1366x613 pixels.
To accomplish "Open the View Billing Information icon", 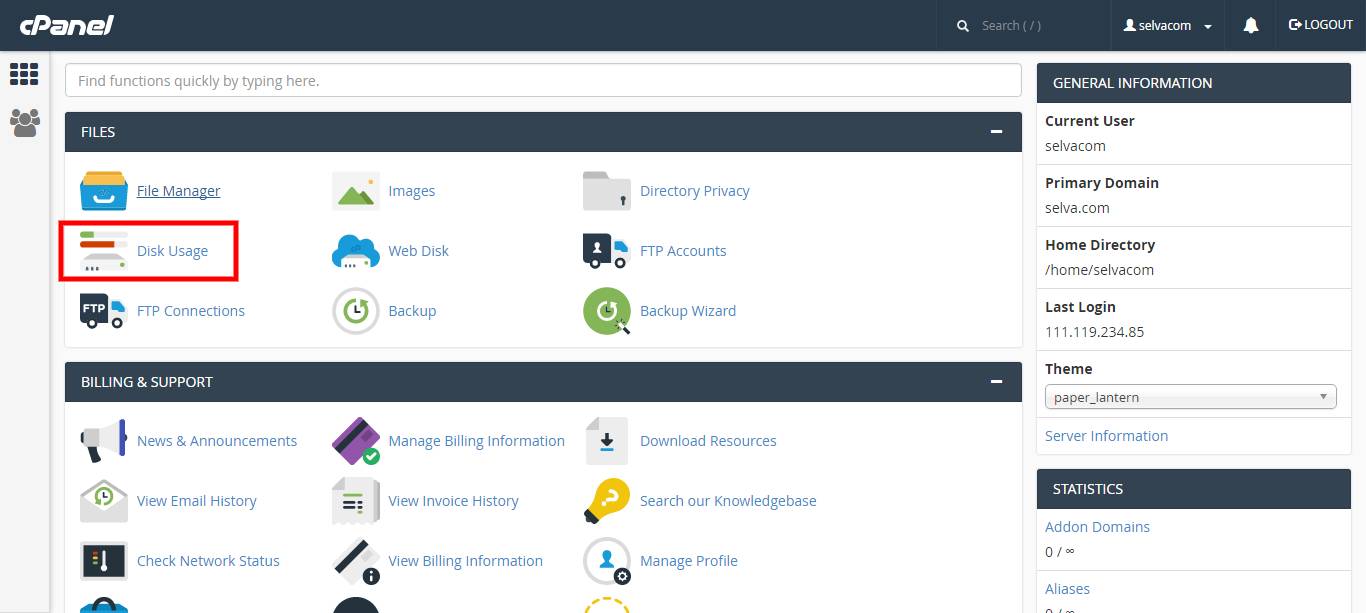I will 356,561.
